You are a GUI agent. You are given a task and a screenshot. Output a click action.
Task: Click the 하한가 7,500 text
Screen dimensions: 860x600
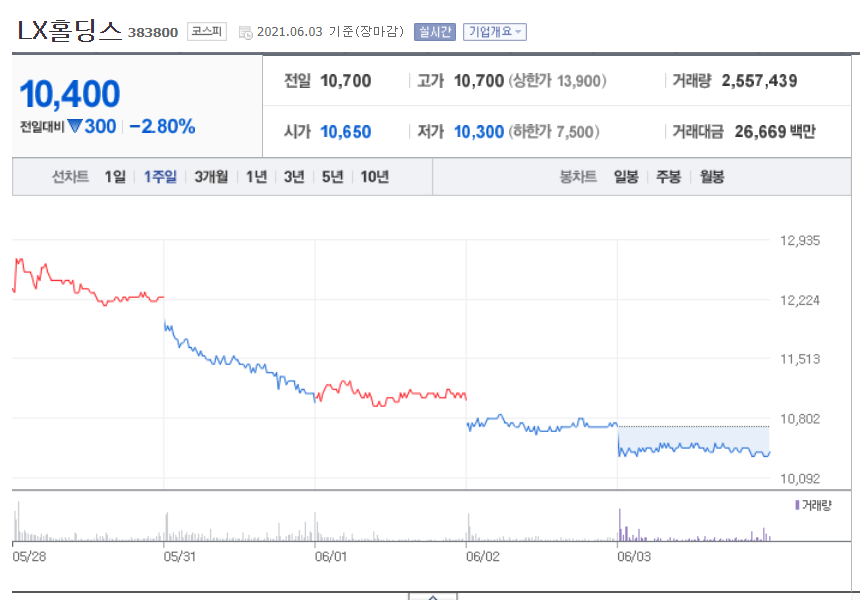coord(554,132)
